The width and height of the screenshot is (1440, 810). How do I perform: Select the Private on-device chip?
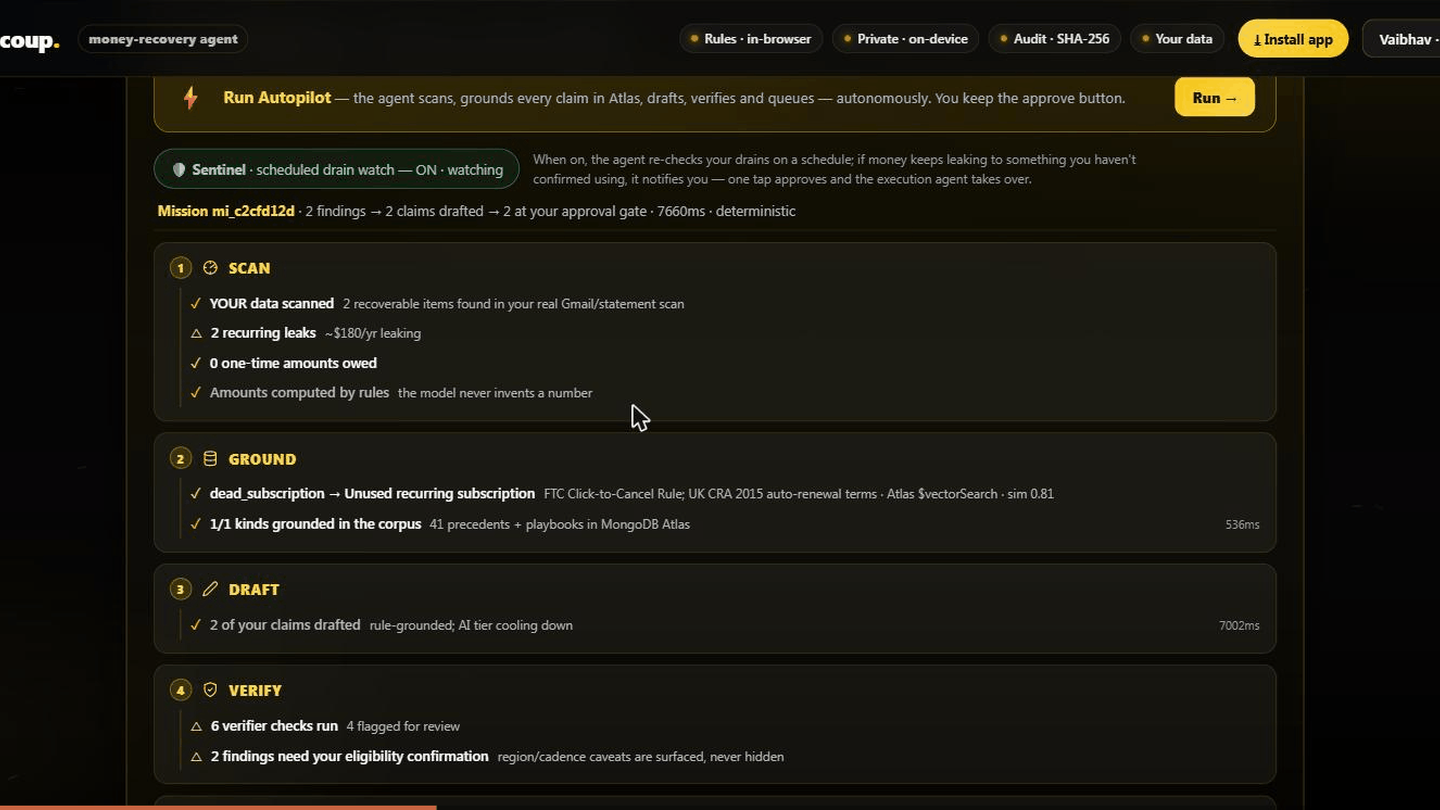pyautogui.click(x=905, y=39)
